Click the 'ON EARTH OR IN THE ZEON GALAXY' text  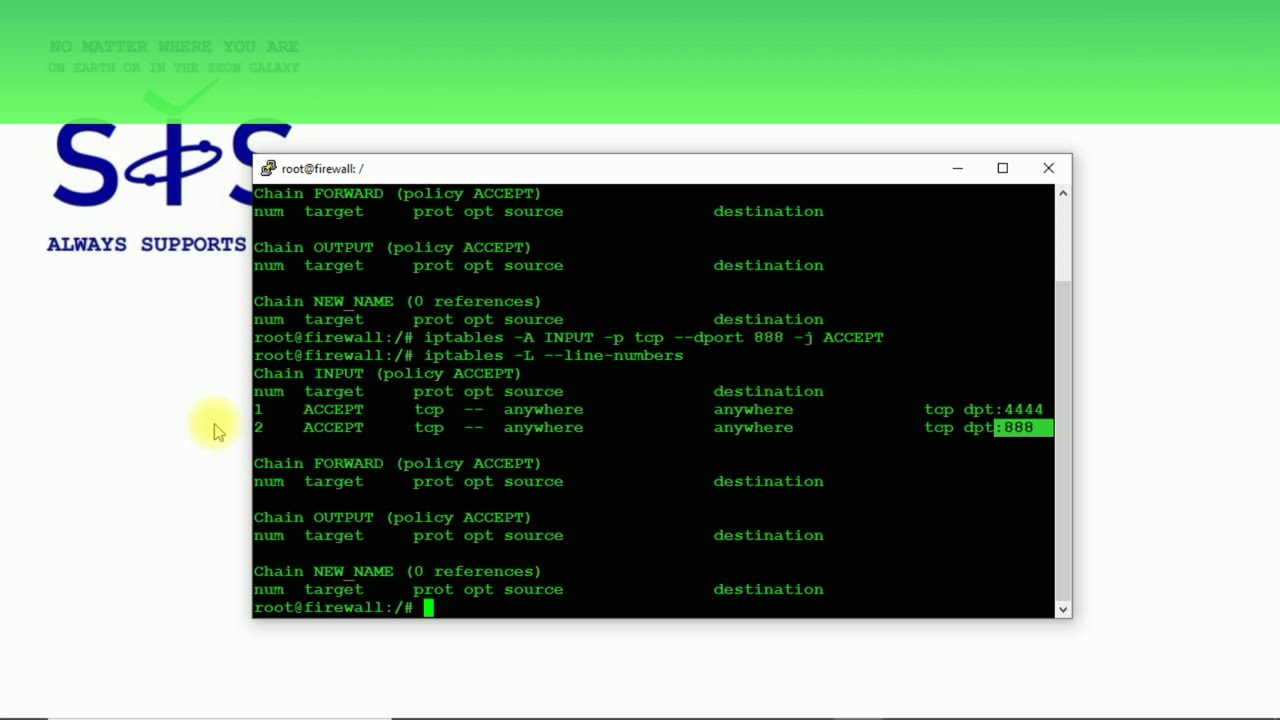point(174,68)
